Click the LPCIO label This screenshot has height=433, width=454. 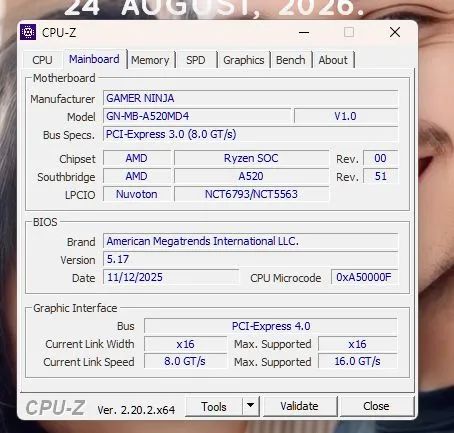click(x=80, y=195)
